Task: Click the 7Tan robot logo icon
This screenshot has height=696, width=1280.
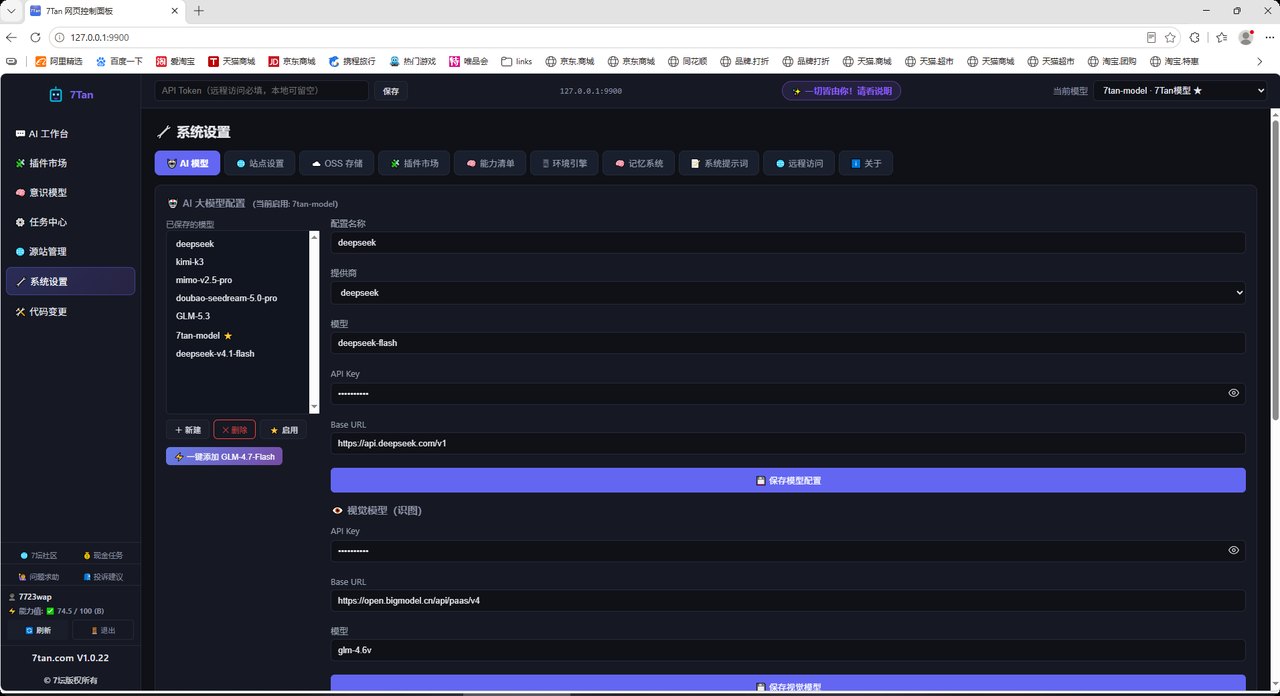Action: 56,95
